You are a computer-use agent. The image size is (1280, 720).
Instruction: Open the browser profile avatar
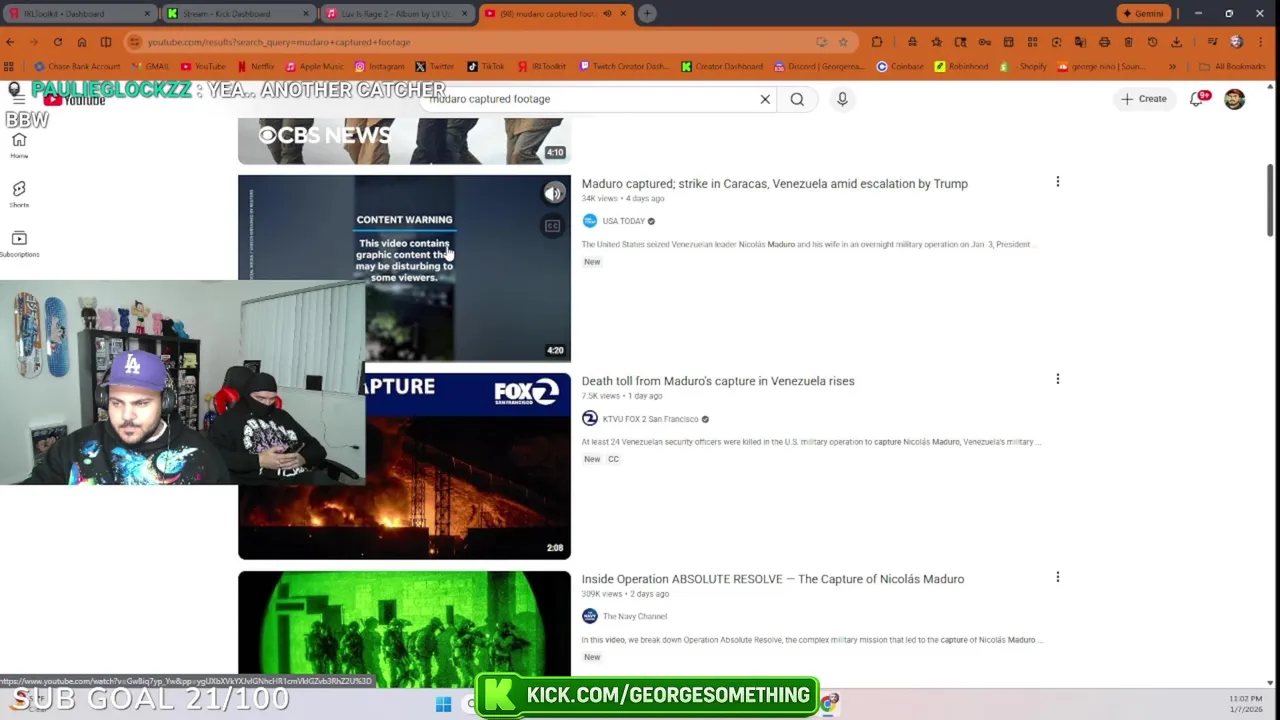[1237, 42]
